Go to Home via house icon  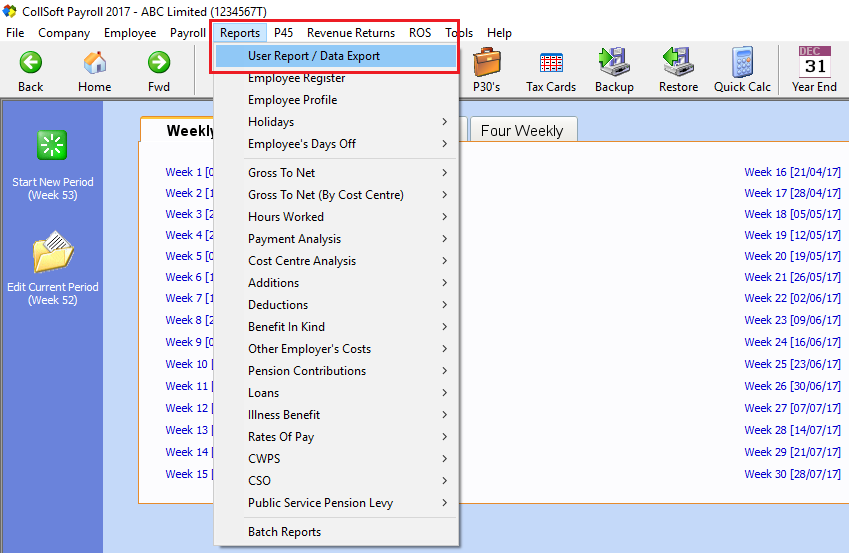[x=95, y=63]
